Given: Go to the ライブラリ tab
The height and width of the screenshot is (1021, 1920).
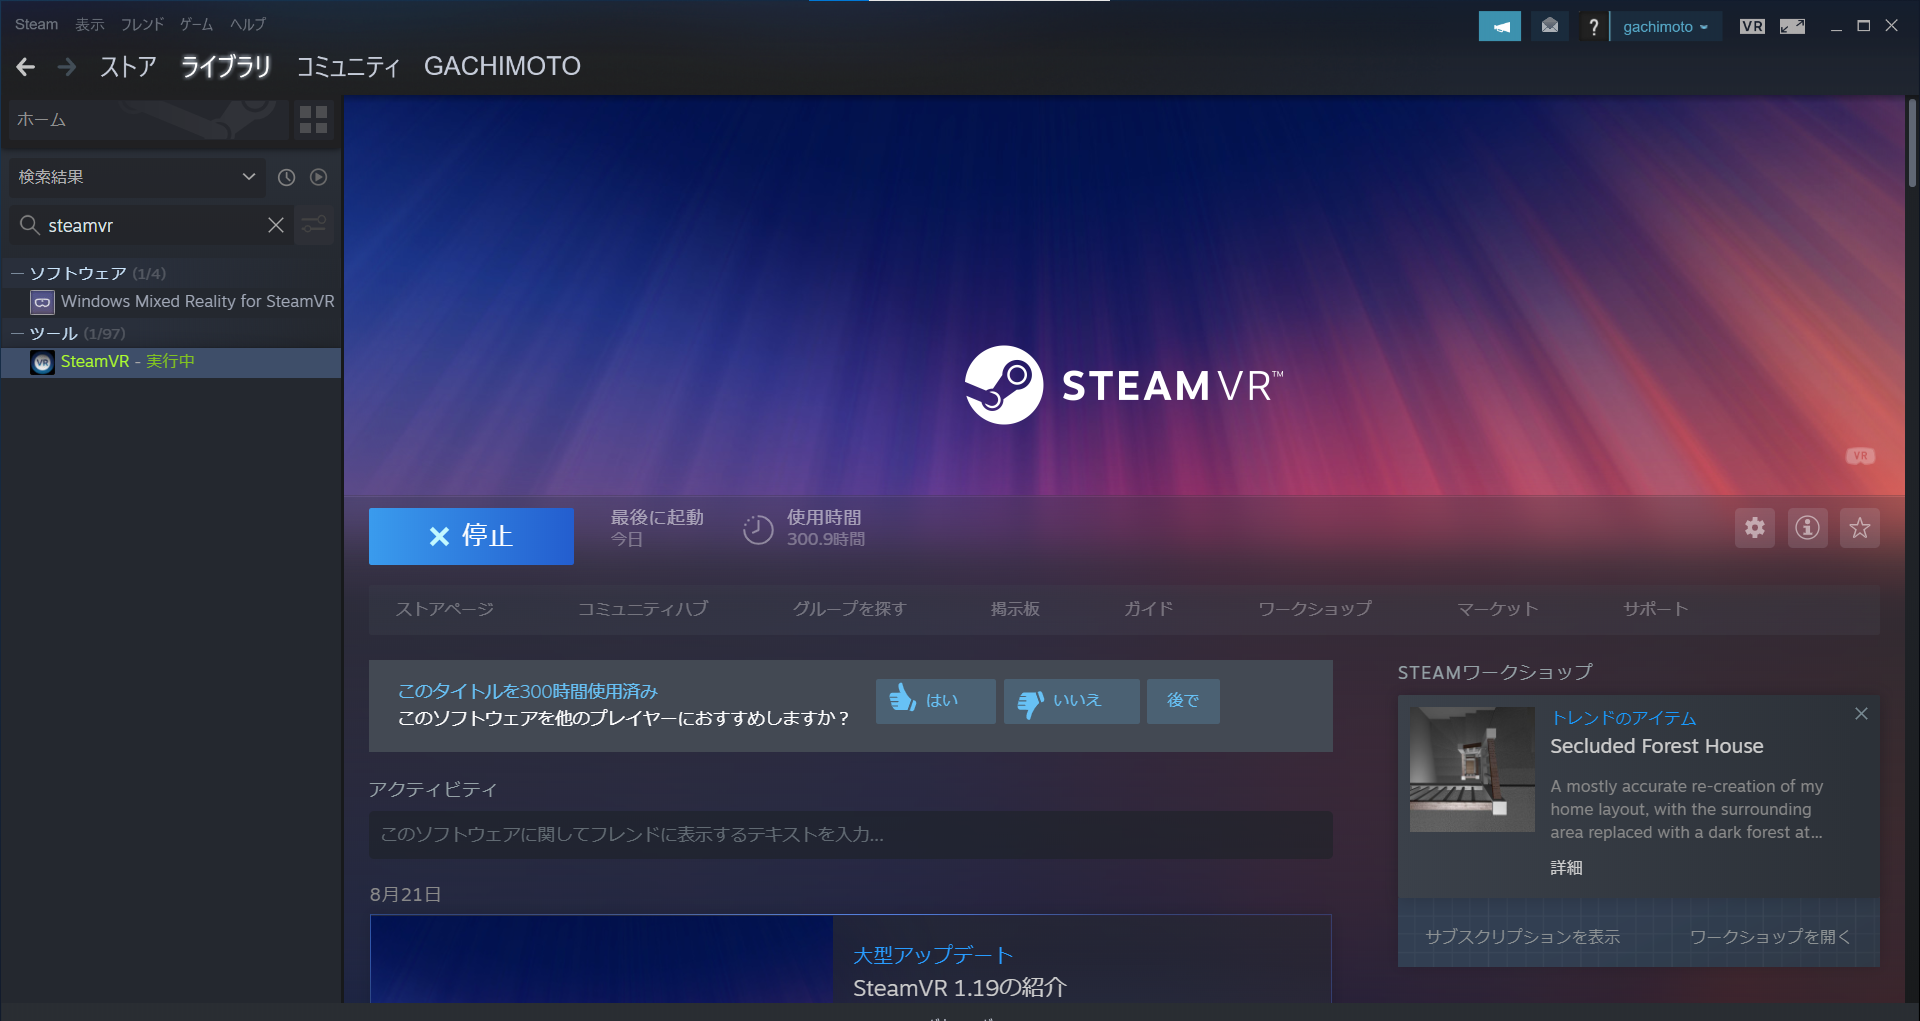Looking at the screenshot, I should (x=225, y=67).
